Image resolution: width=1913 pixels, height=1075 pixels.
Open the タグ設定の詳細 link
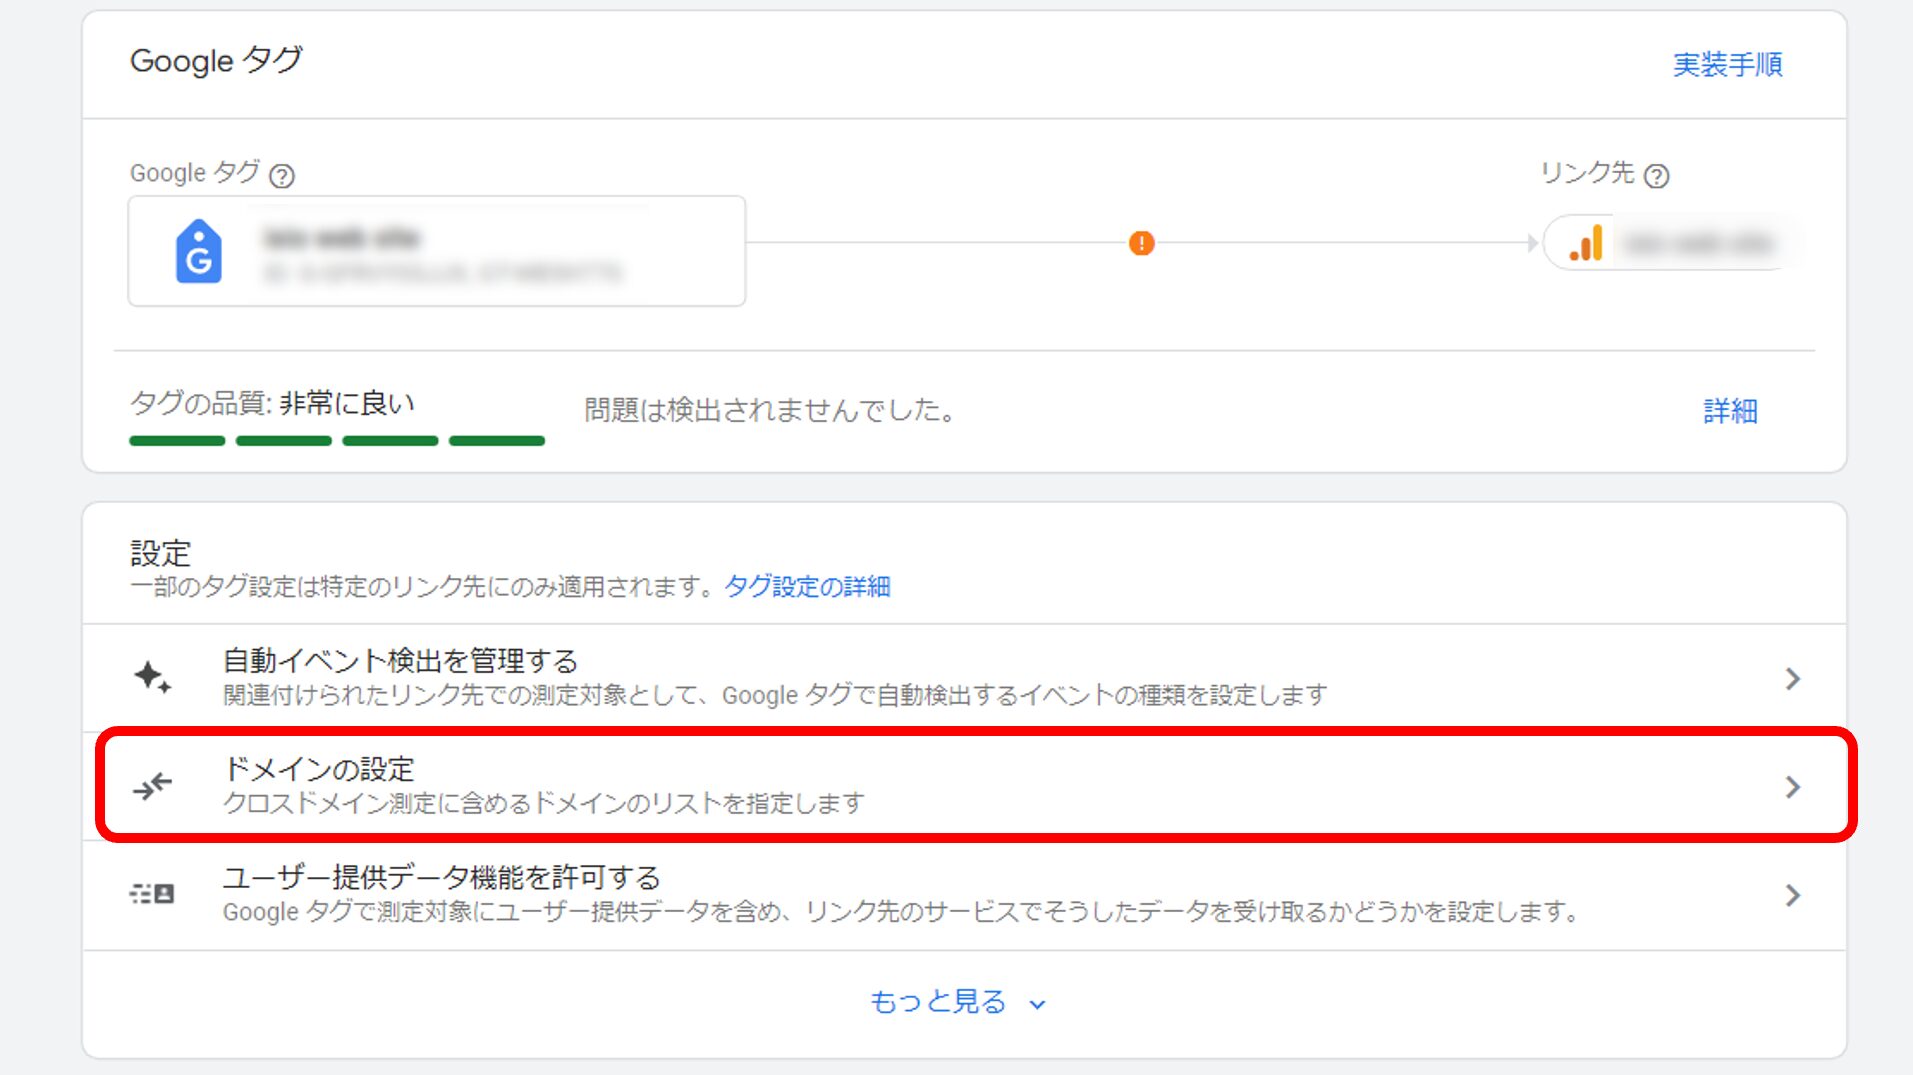pyautogui.click(x=807, y=586)
